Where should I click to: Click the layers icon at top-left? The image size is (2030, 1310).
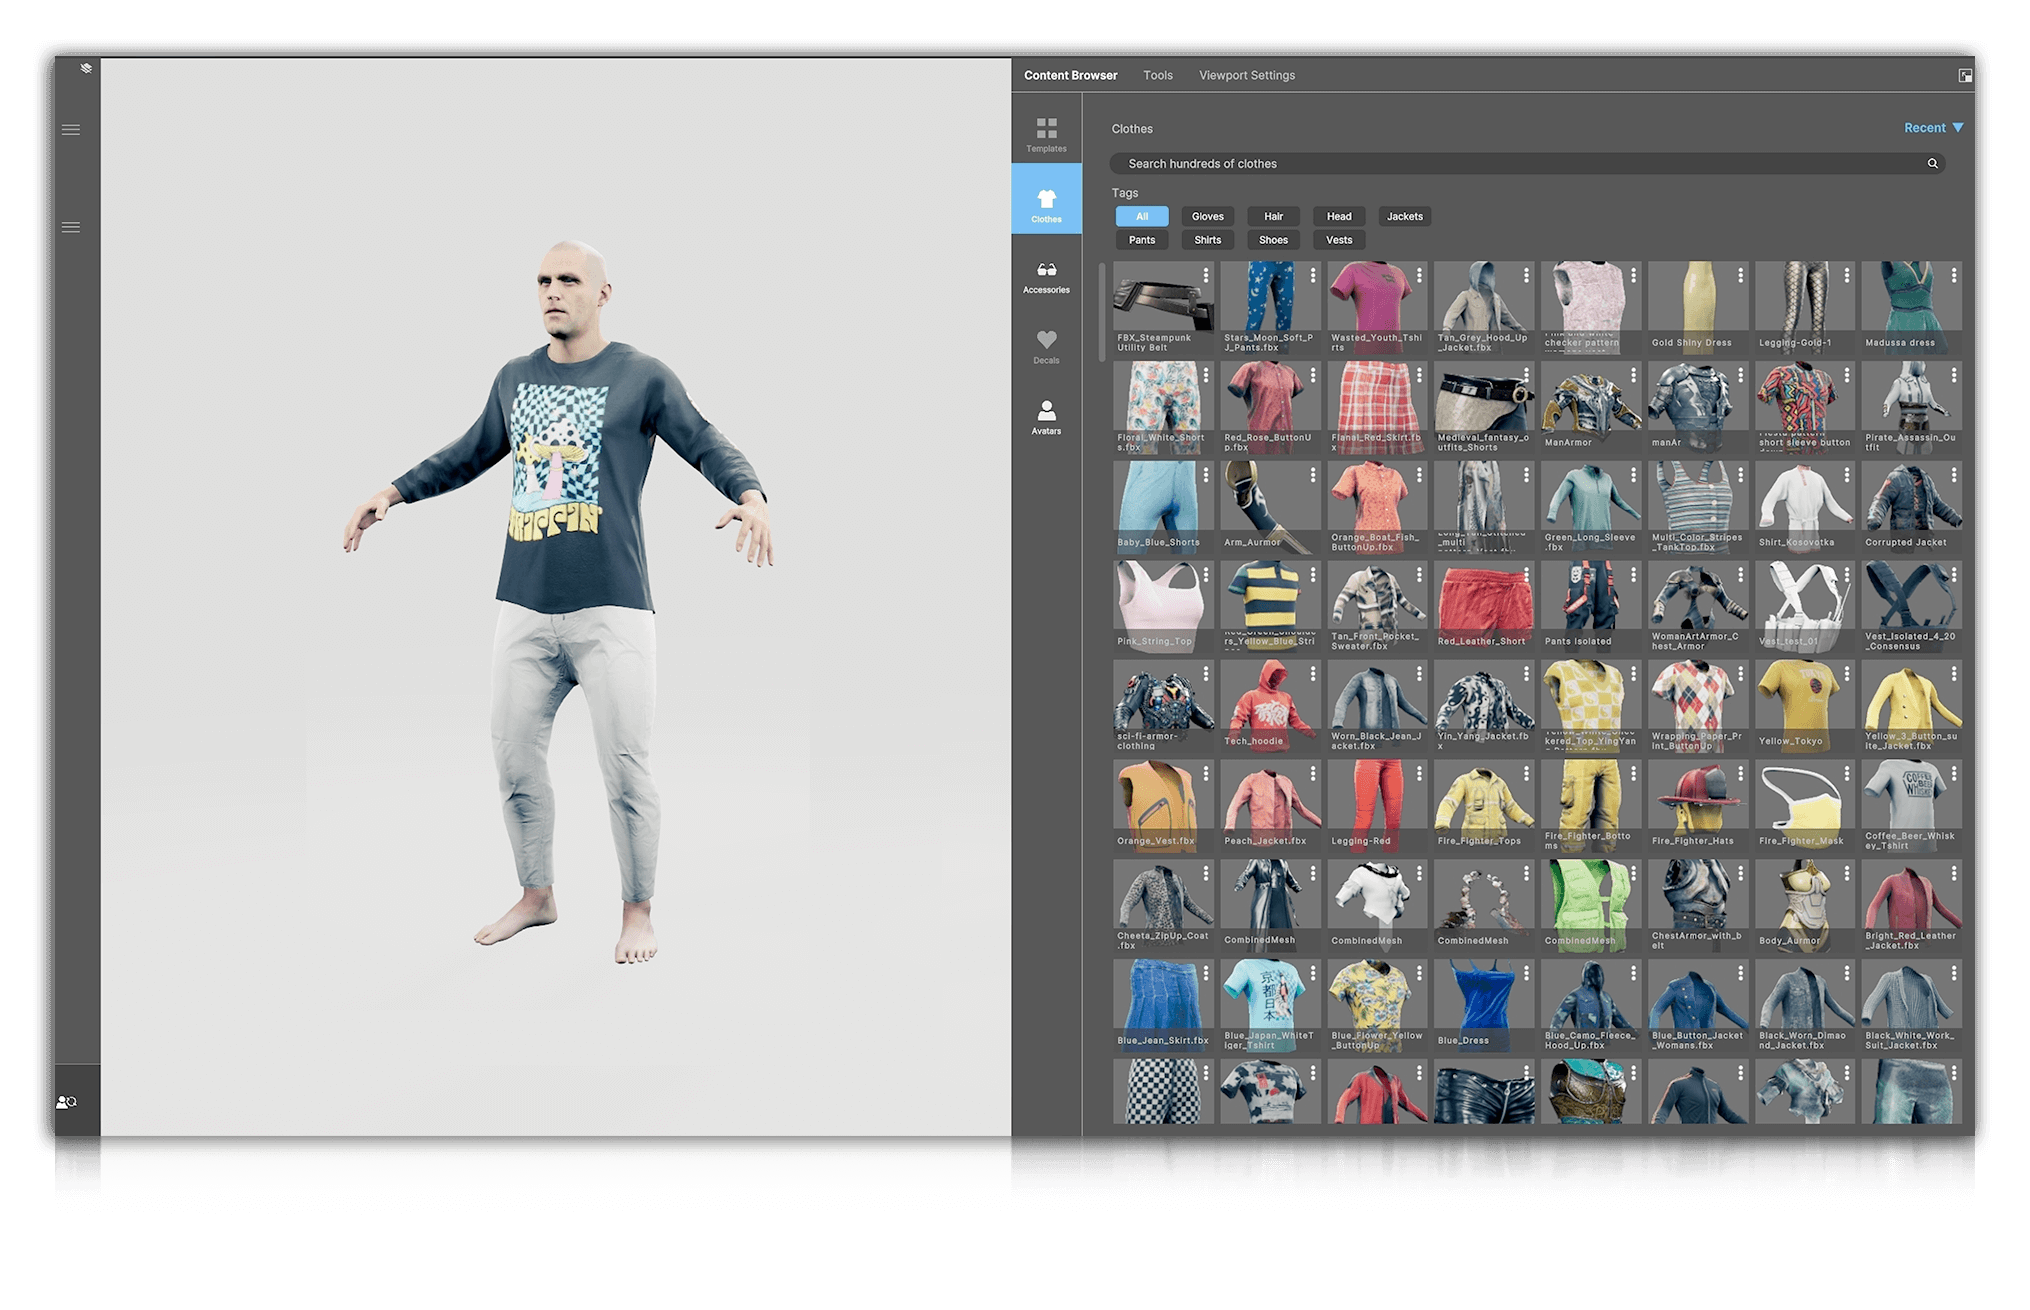[x=86, y=68]
